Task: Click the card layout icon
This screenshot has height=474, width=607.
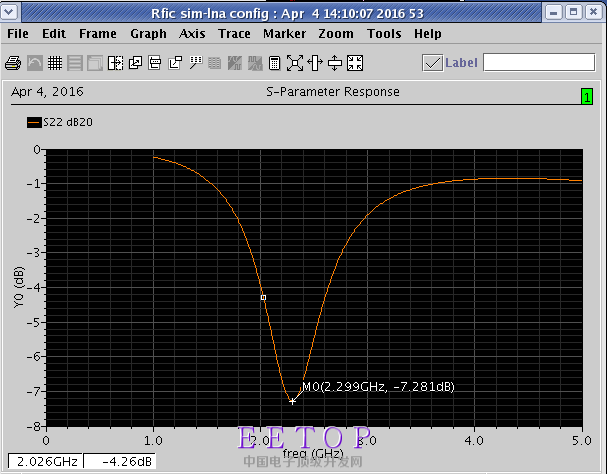Action: (155, 63)
